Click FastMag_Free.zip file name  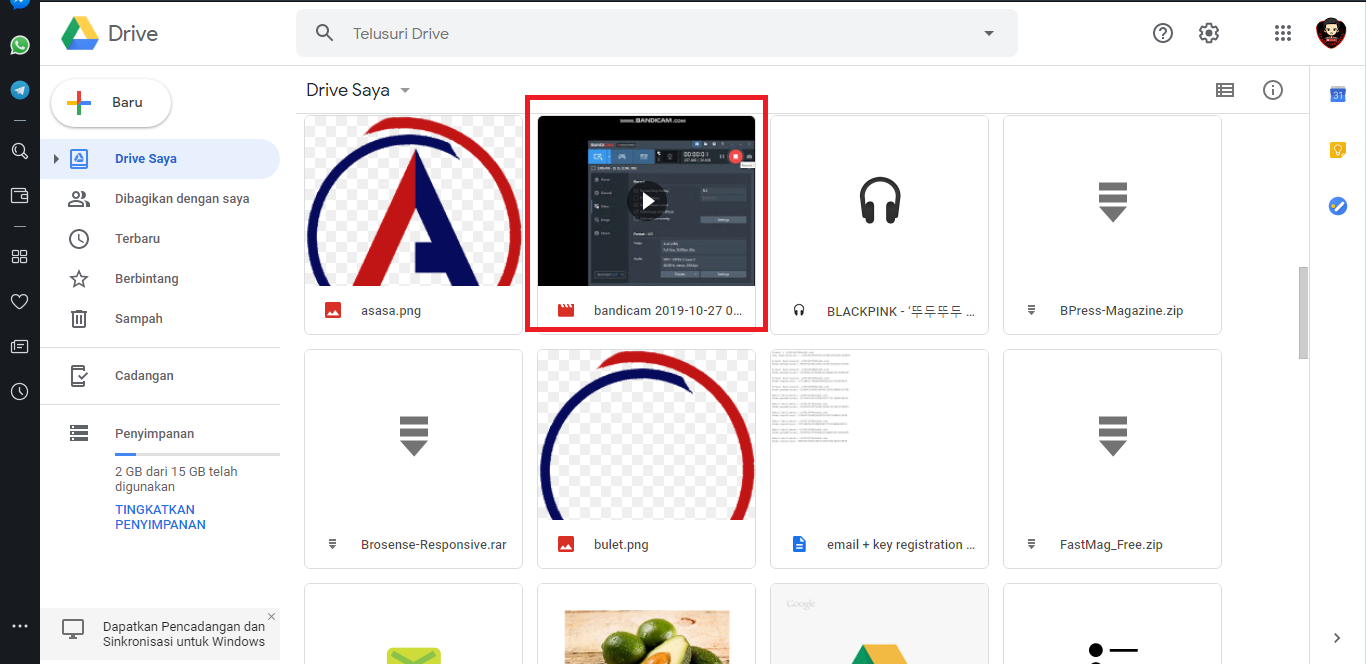pyautogui.click(x=1111, y=545)
